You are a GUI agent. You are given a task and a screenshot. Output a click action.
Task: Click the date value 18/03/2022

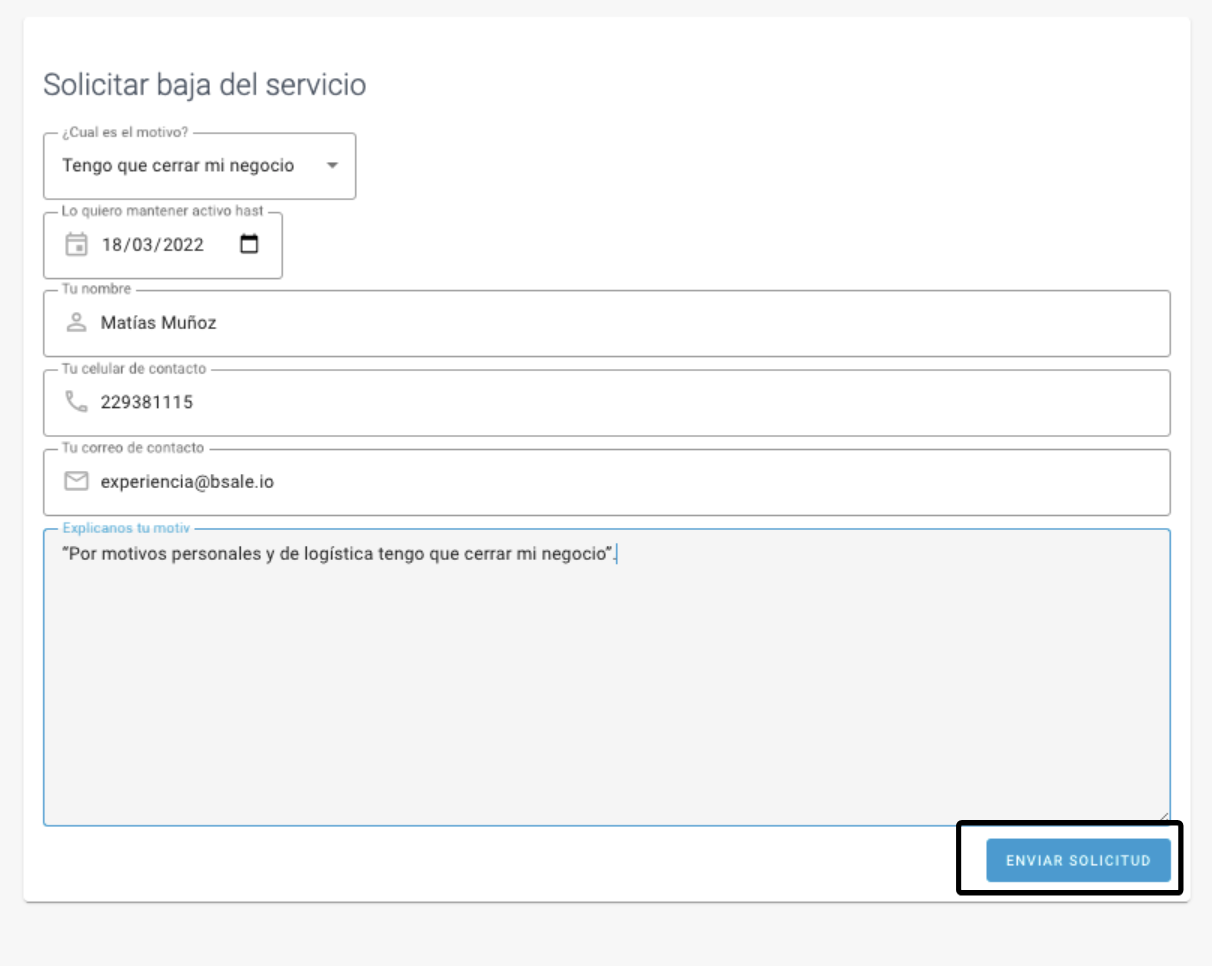click(153, 244)
